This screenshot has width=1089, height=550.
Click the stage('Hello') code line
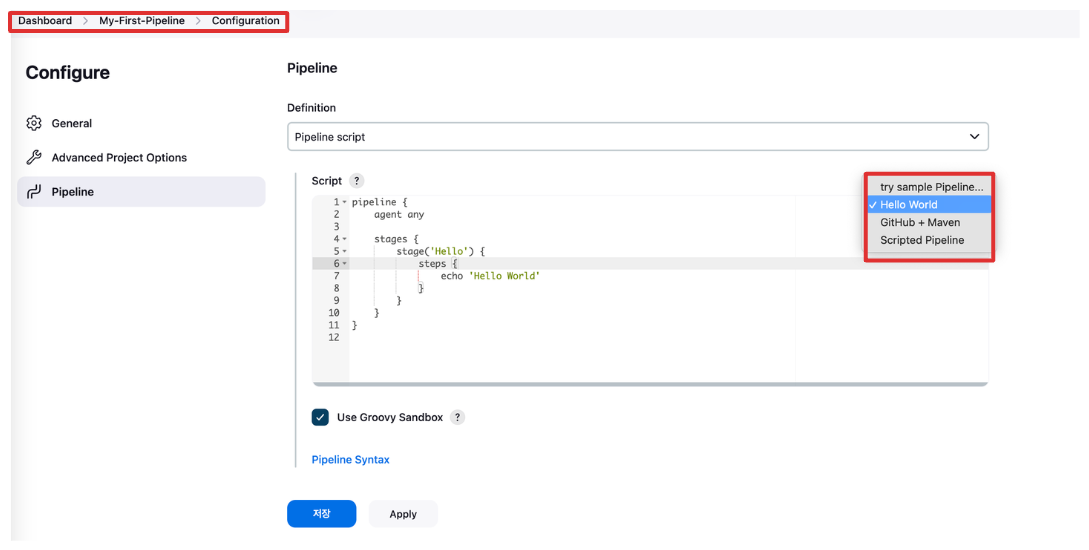440,251
